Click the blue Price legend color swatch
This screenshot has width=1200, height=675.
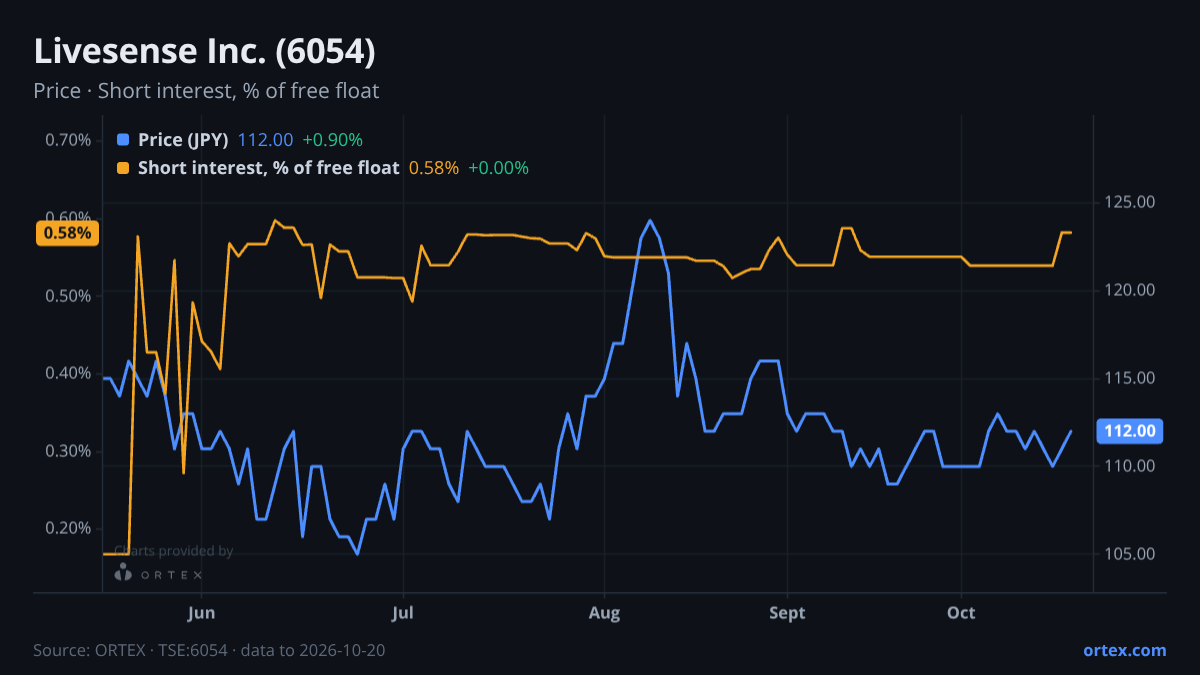[123, 140]
